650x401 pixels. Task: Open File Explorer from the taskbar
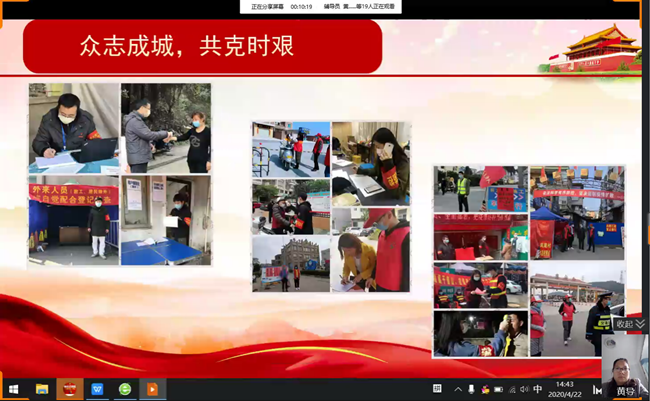click(43, 389)
